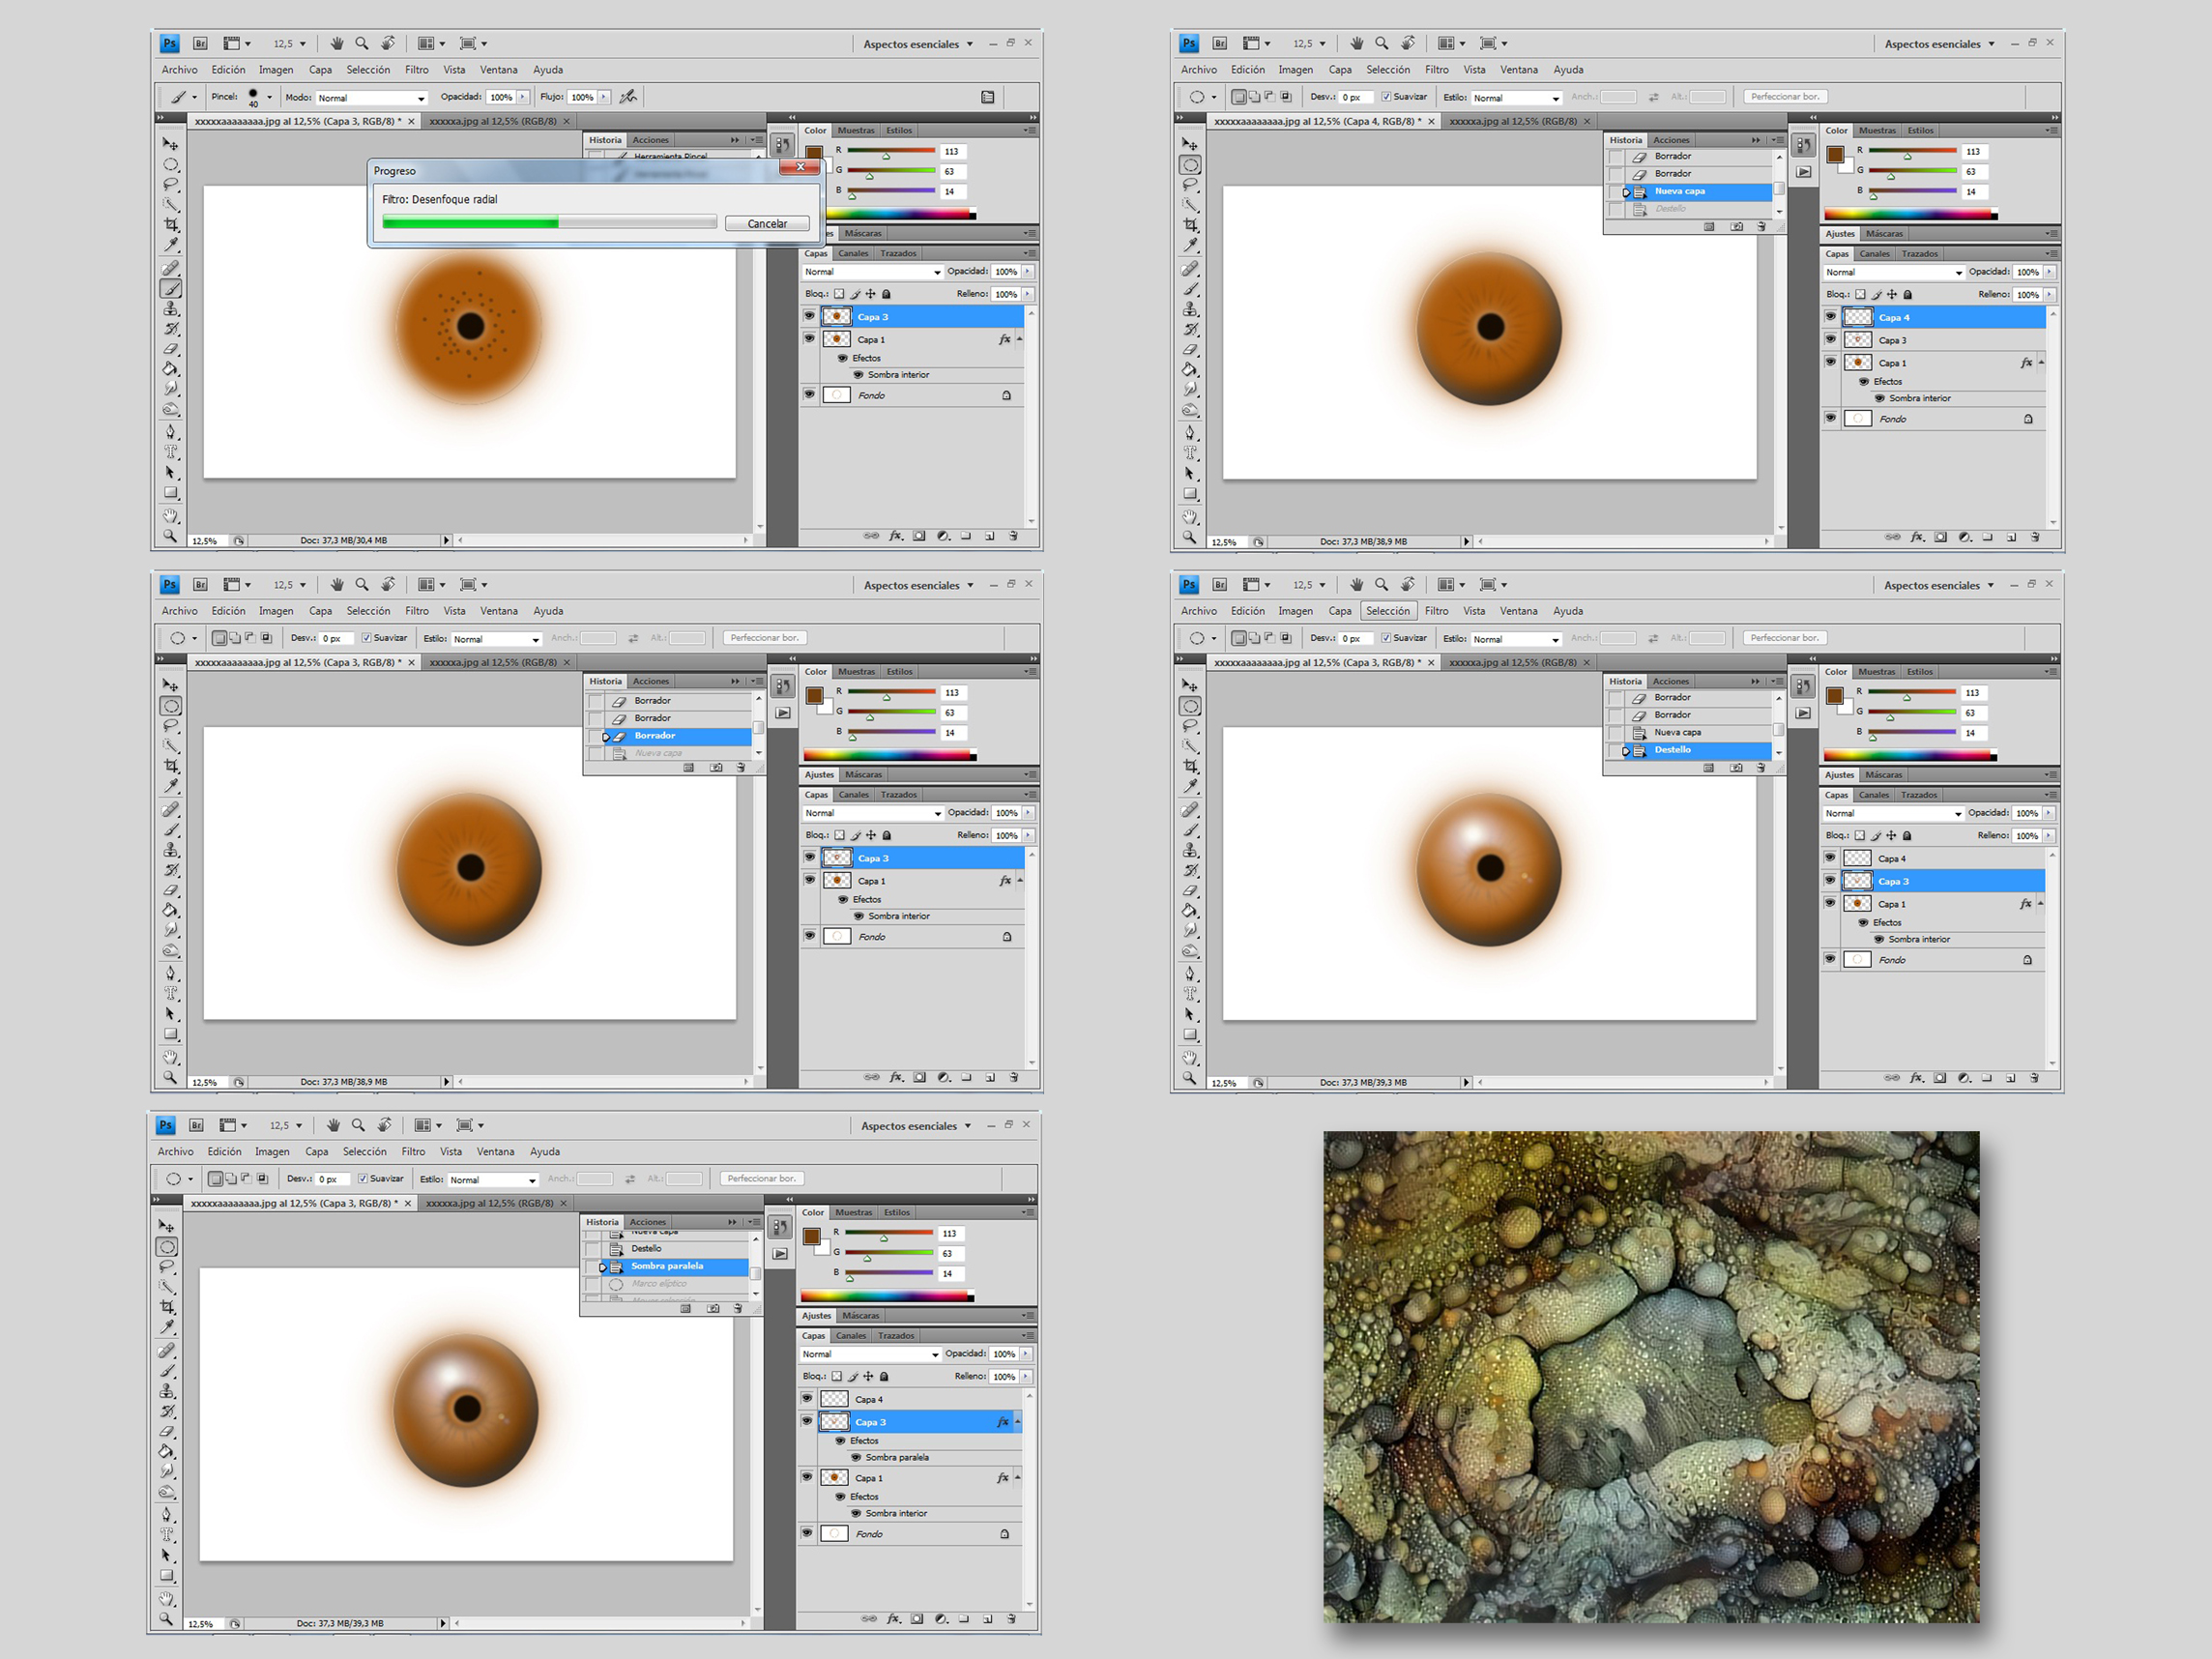This screenshot has height=1659, width=2212.
Task: Switch to xxxxxa.jpg document tab in Progreso window
Action: pyautogui.click(x=493, y=121)
